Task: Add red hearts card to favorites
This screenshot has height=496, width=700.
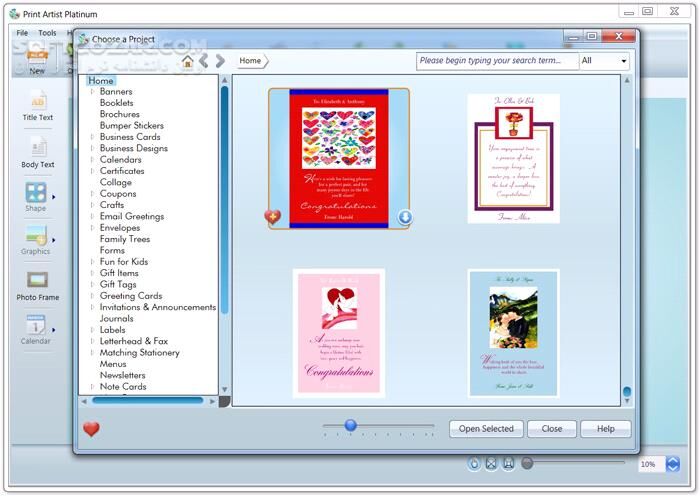Action: [272, 217]
